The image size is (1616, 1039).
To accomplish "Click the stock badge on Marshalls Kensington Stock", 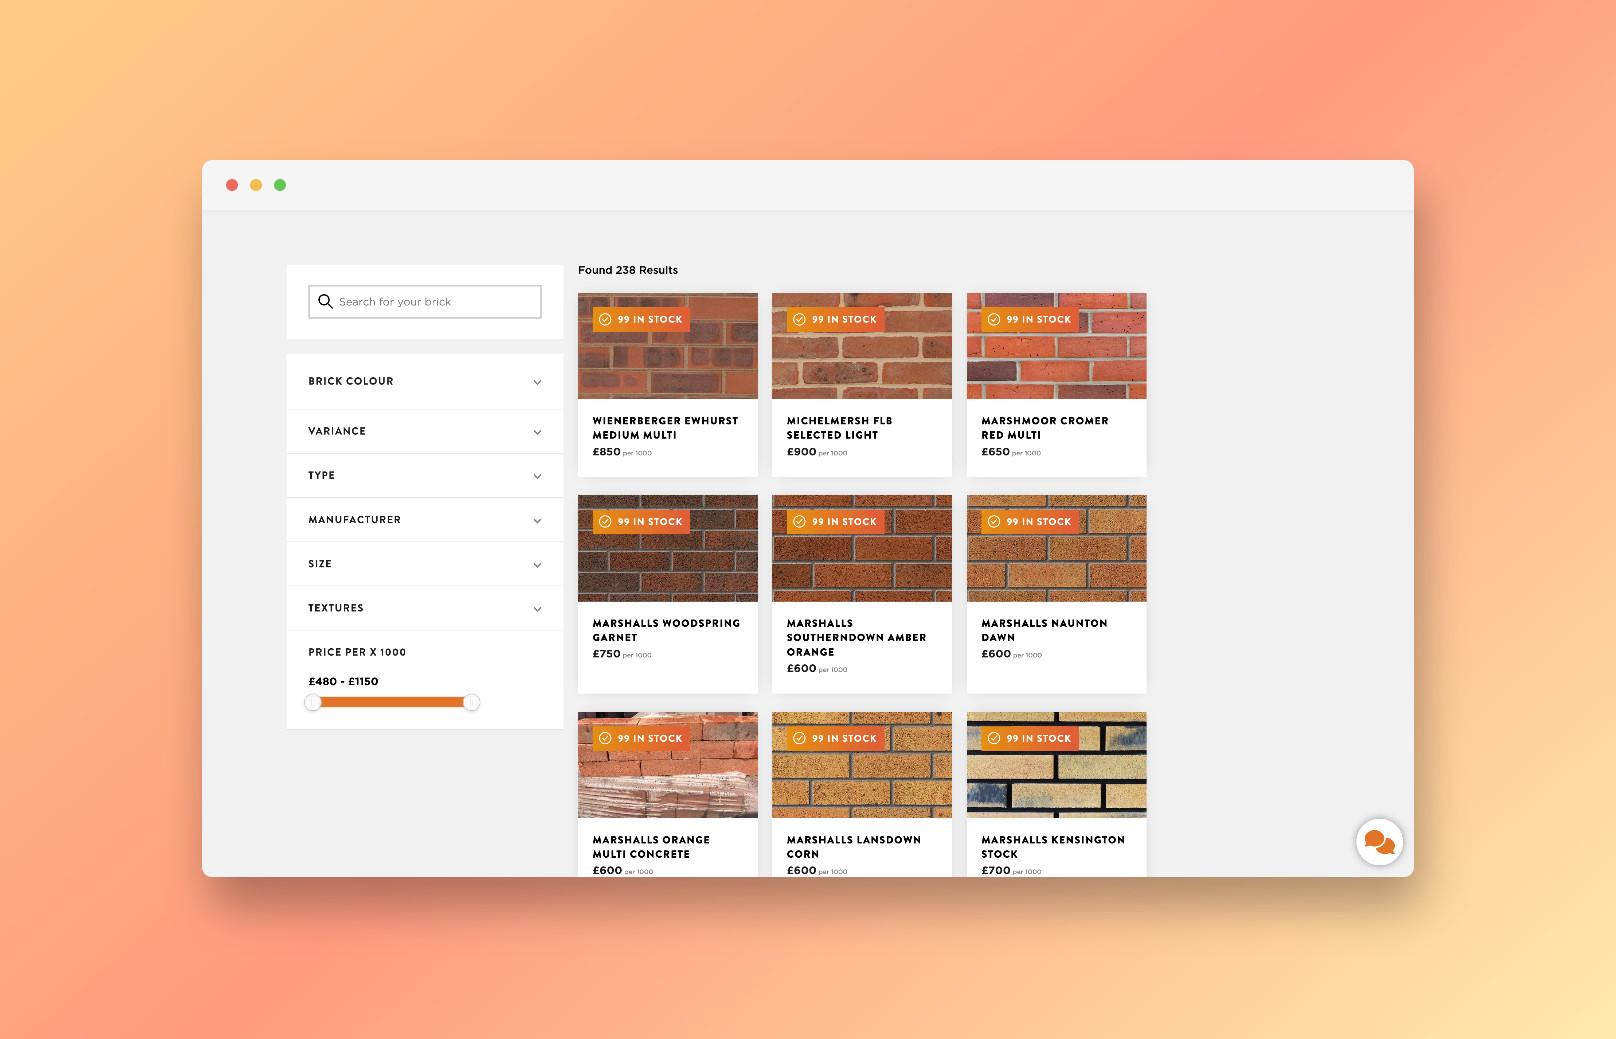I will click(x=1029, y=739).
